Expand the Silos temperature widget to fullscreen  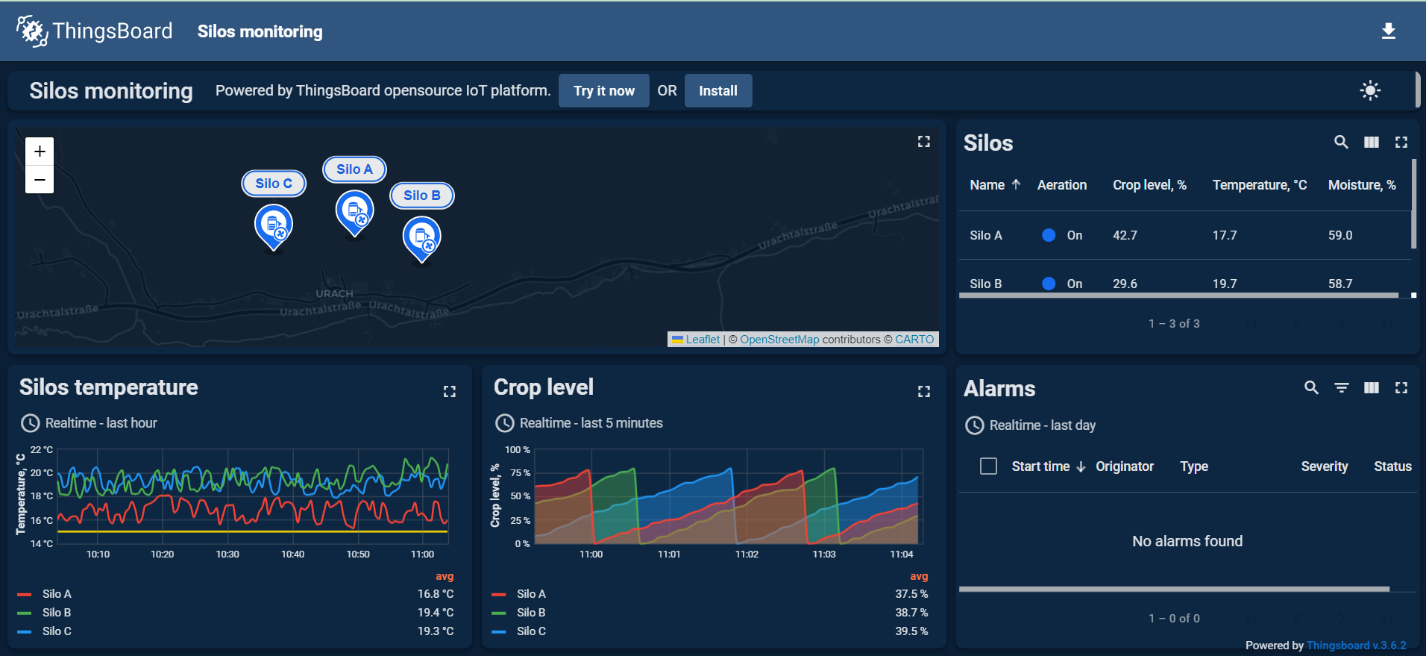(449, 391)
